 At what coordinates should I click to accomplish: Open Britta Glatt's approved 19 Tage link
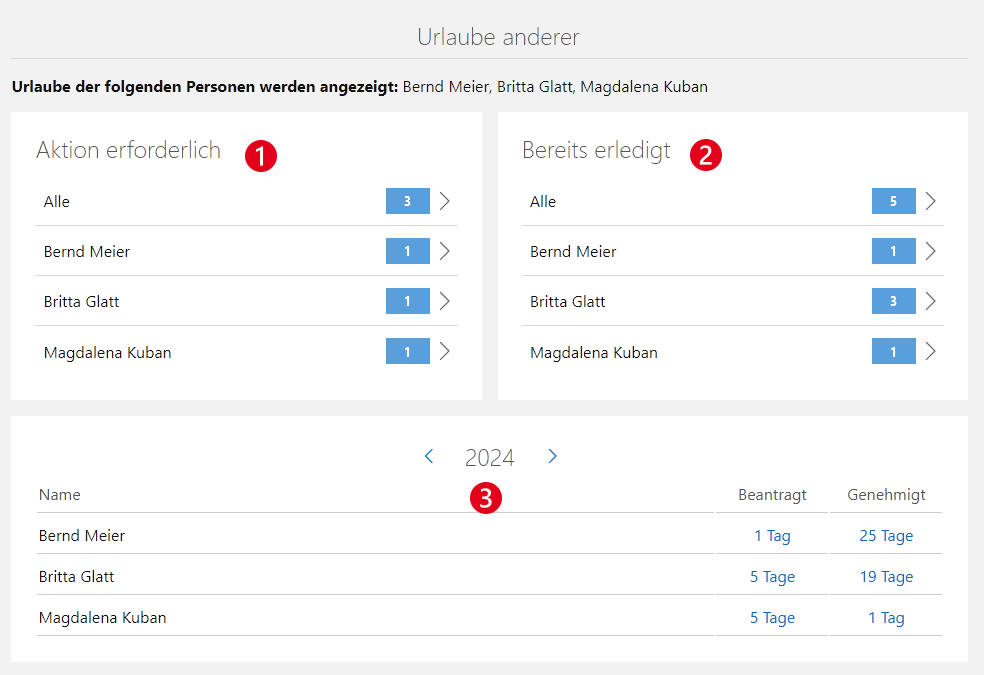click(886, 577)
